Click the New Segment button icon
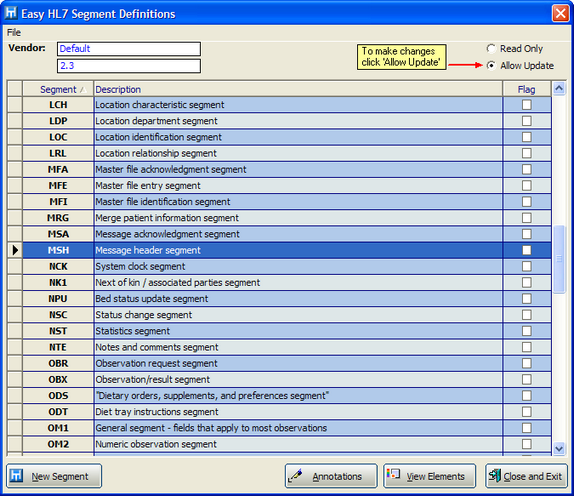Image resolution: width=574 pixels, height=496 pixels. pyautogui.click(x=16, y=476)
